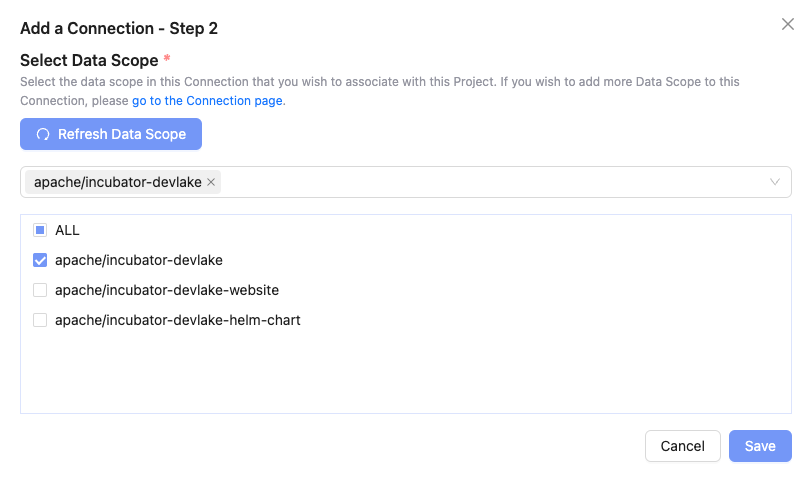Select the apache/incubator-devlake-website row label

pos(167,290)
